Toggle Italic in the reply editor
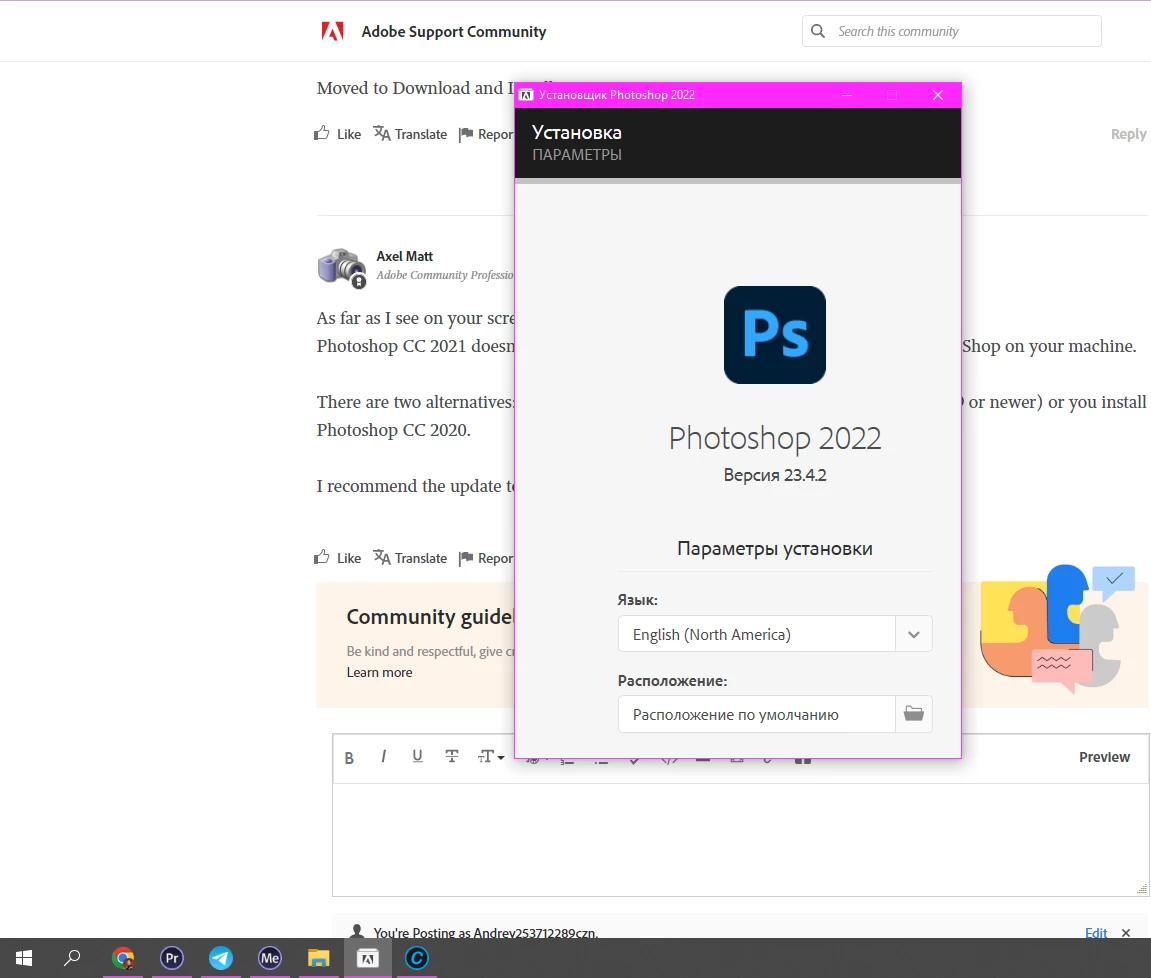This screenshot has width=1151, height=978. pos(383,756)
